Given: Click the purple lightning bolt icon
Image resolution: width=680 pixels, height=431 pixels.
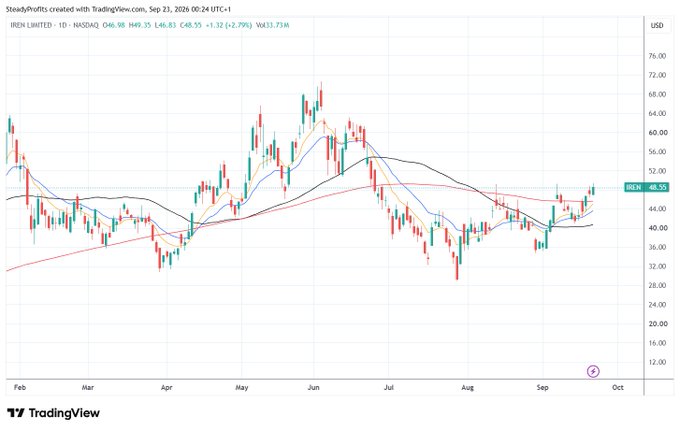Looking at the screenshot, I should pos(593,371).
